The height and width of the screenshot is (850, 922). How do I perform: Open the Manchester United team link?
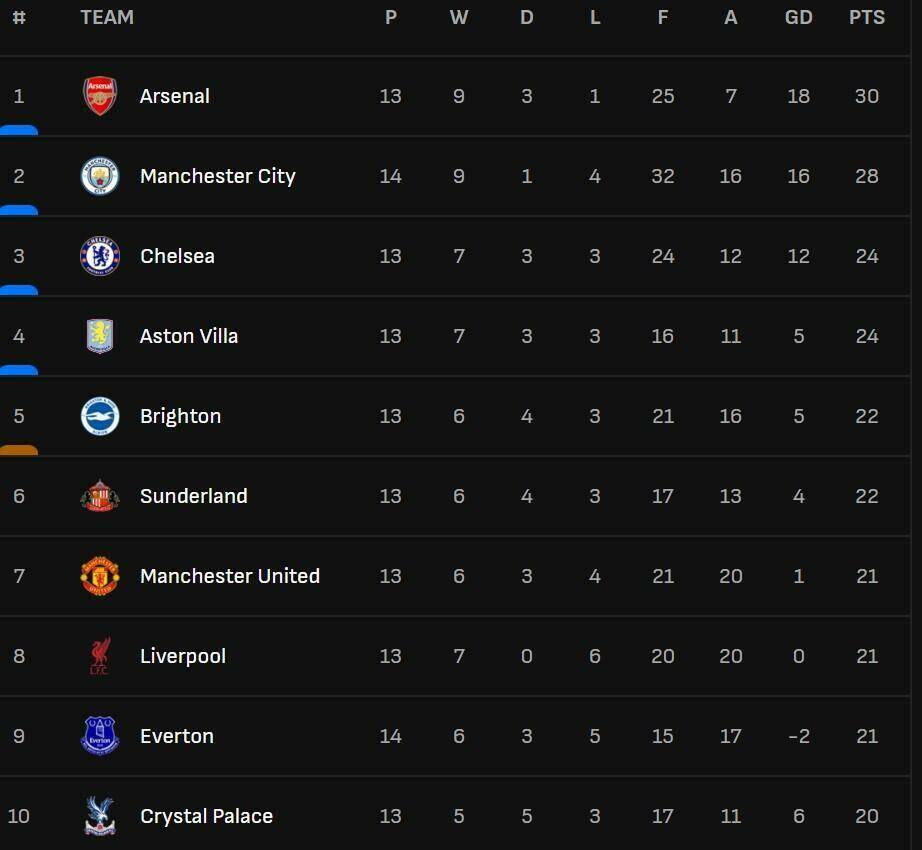coord(230,576)
